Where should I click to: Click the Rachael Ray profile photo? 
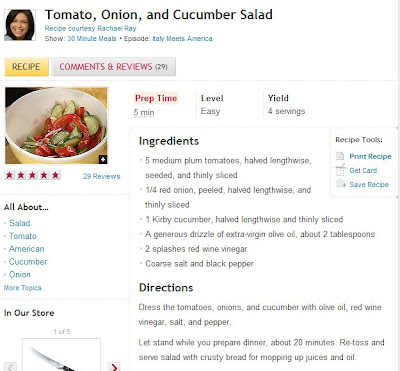coord(20,25)
